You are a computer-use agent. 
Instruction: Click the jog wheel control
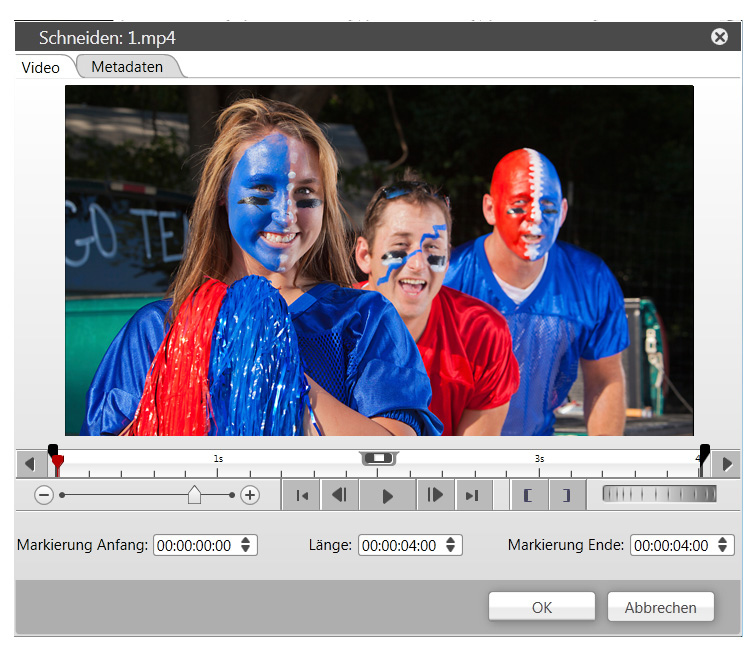point(659,494)
